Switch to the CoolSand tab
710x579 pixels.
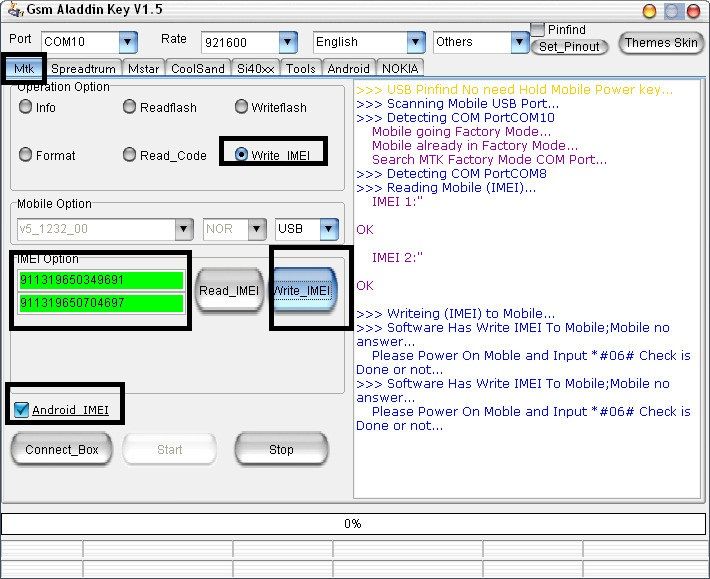pos(198,69)
